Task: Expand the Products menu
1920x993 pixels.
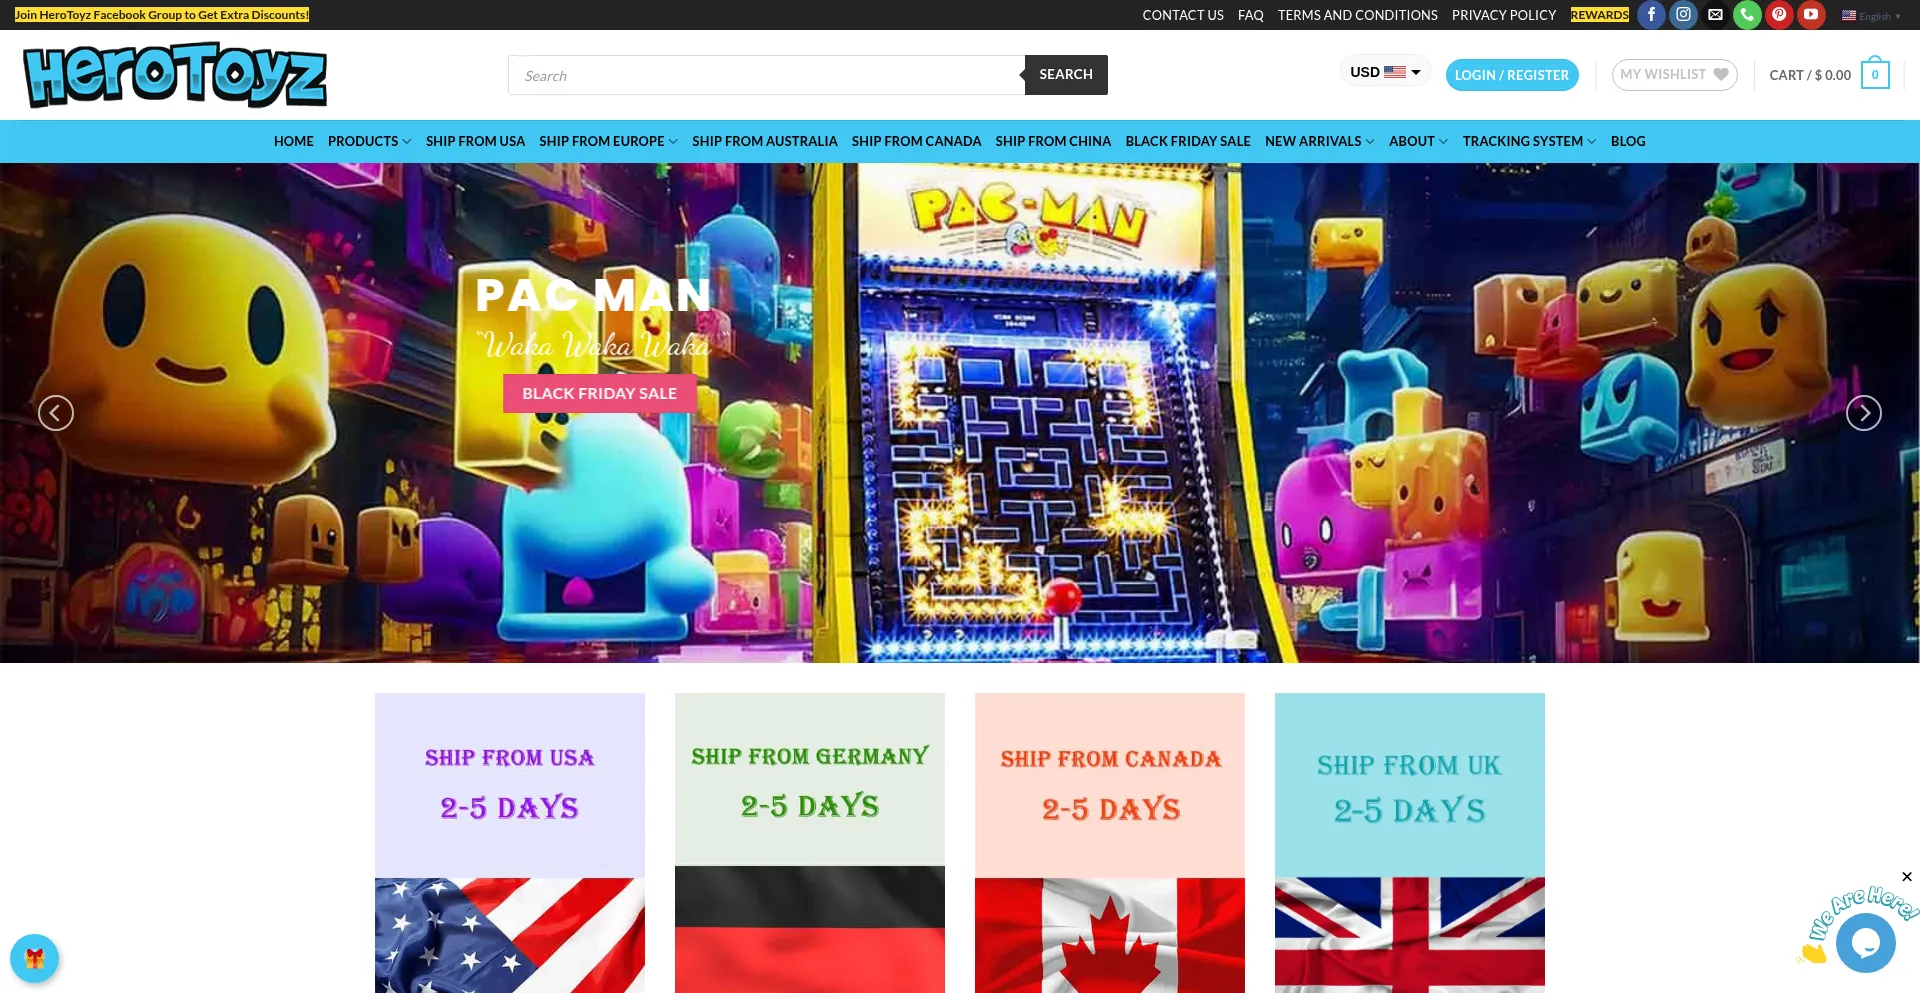Action: click(369, 141)
